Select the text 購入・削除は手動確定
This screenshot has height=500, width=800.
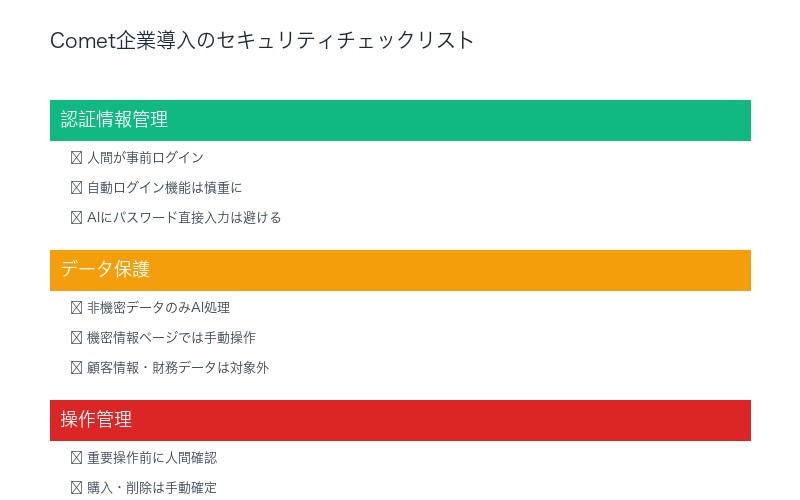click(152, 488)
